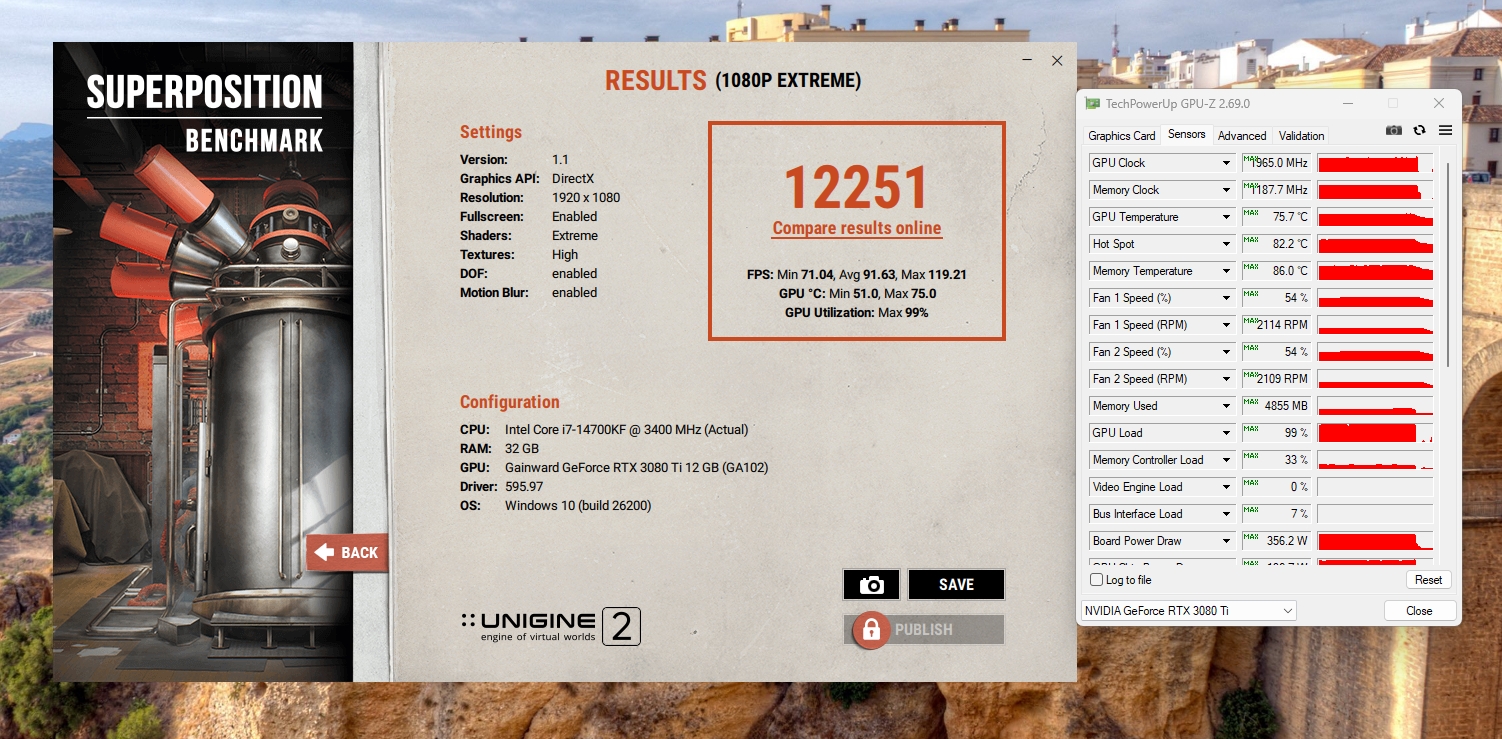The height and width of the screenshot is (739, 1502).
Task: Switch to the Graphics Card tab
Action: [1121, 136]
